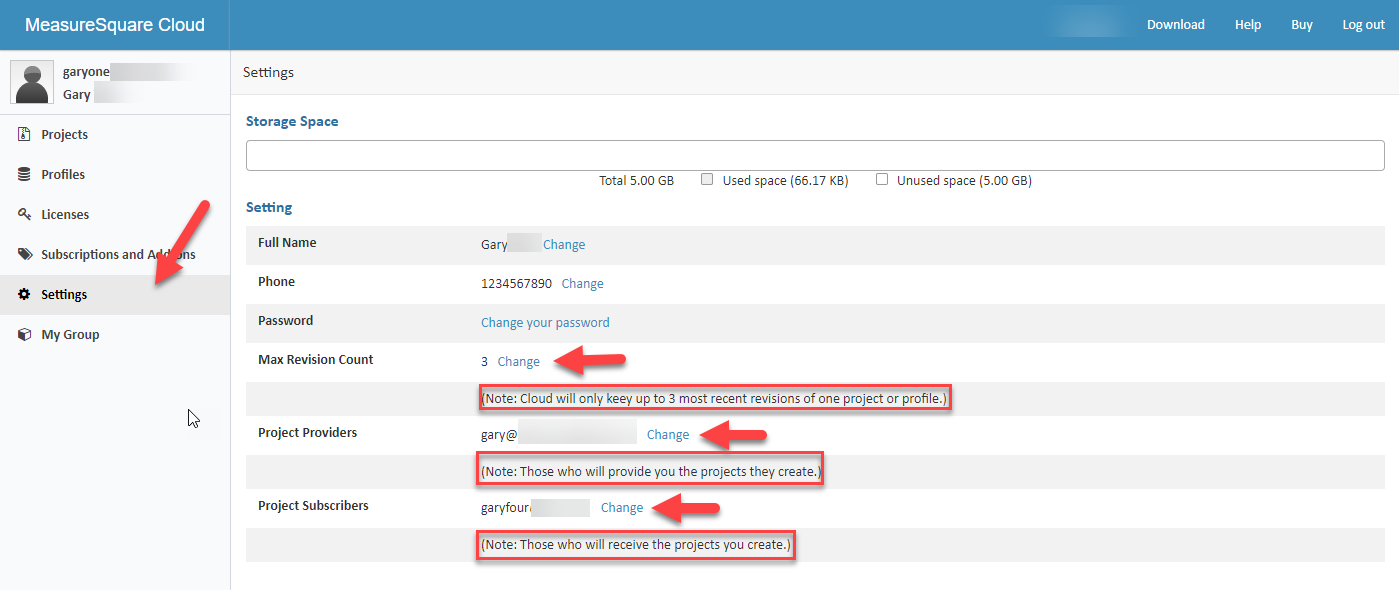Click the Licenses key icon
The width and height of the screenshot is (1399, 590).
(x=24, y=214)
